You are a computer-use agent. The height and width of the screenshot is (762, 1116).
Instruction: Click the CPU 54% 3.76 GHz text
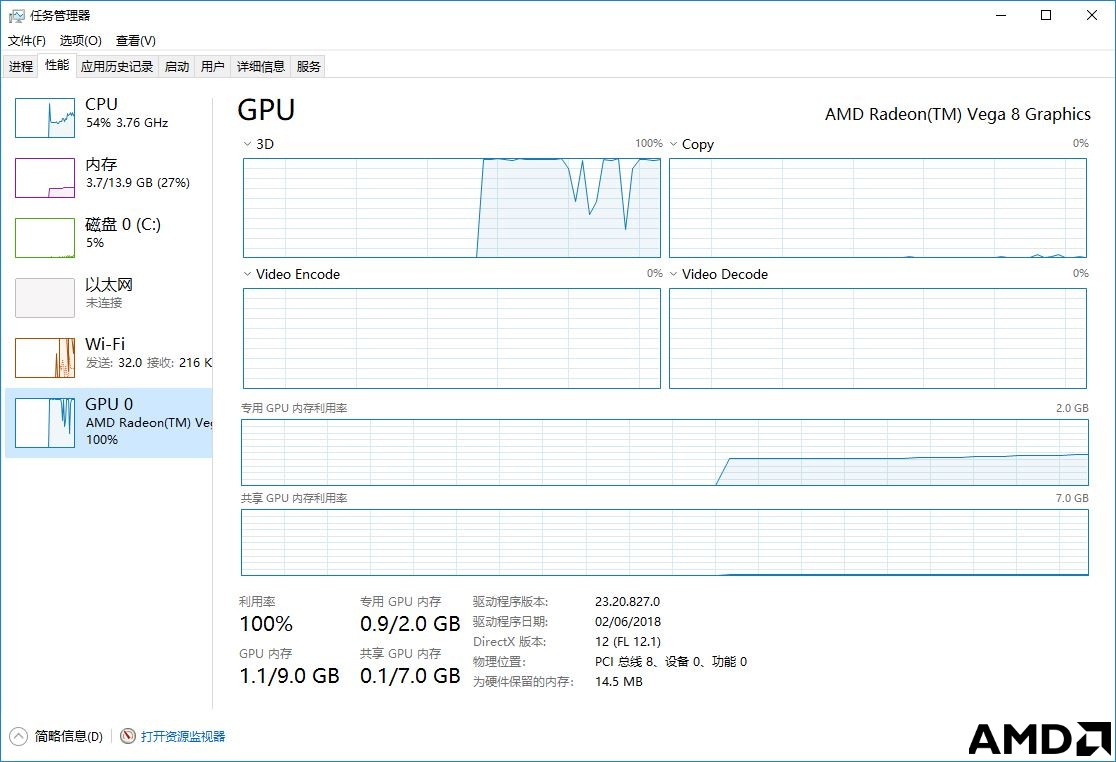(x=127, y=122)
